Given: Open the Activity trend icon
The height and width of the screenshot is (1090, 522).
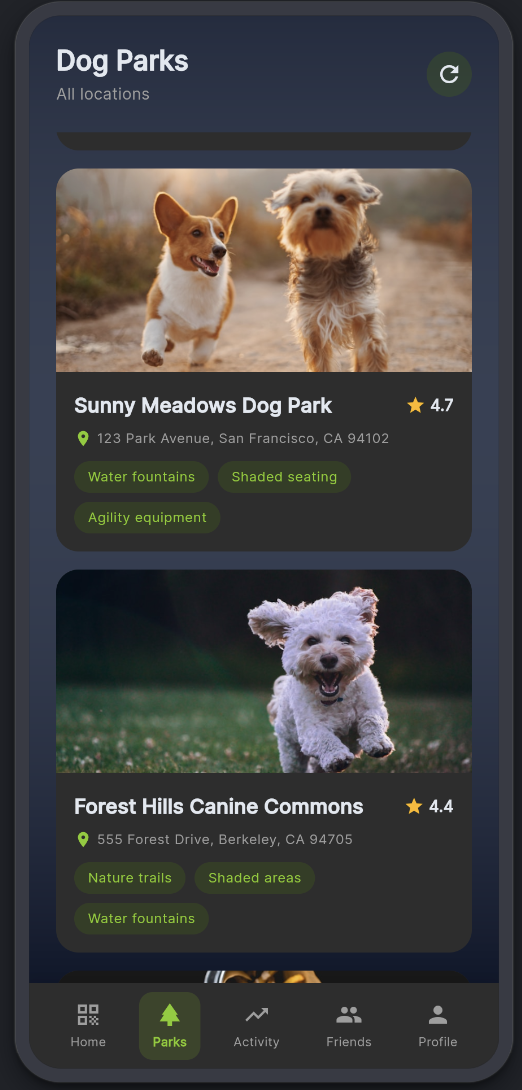Looking at the screenshot, I should point(256,1015).
